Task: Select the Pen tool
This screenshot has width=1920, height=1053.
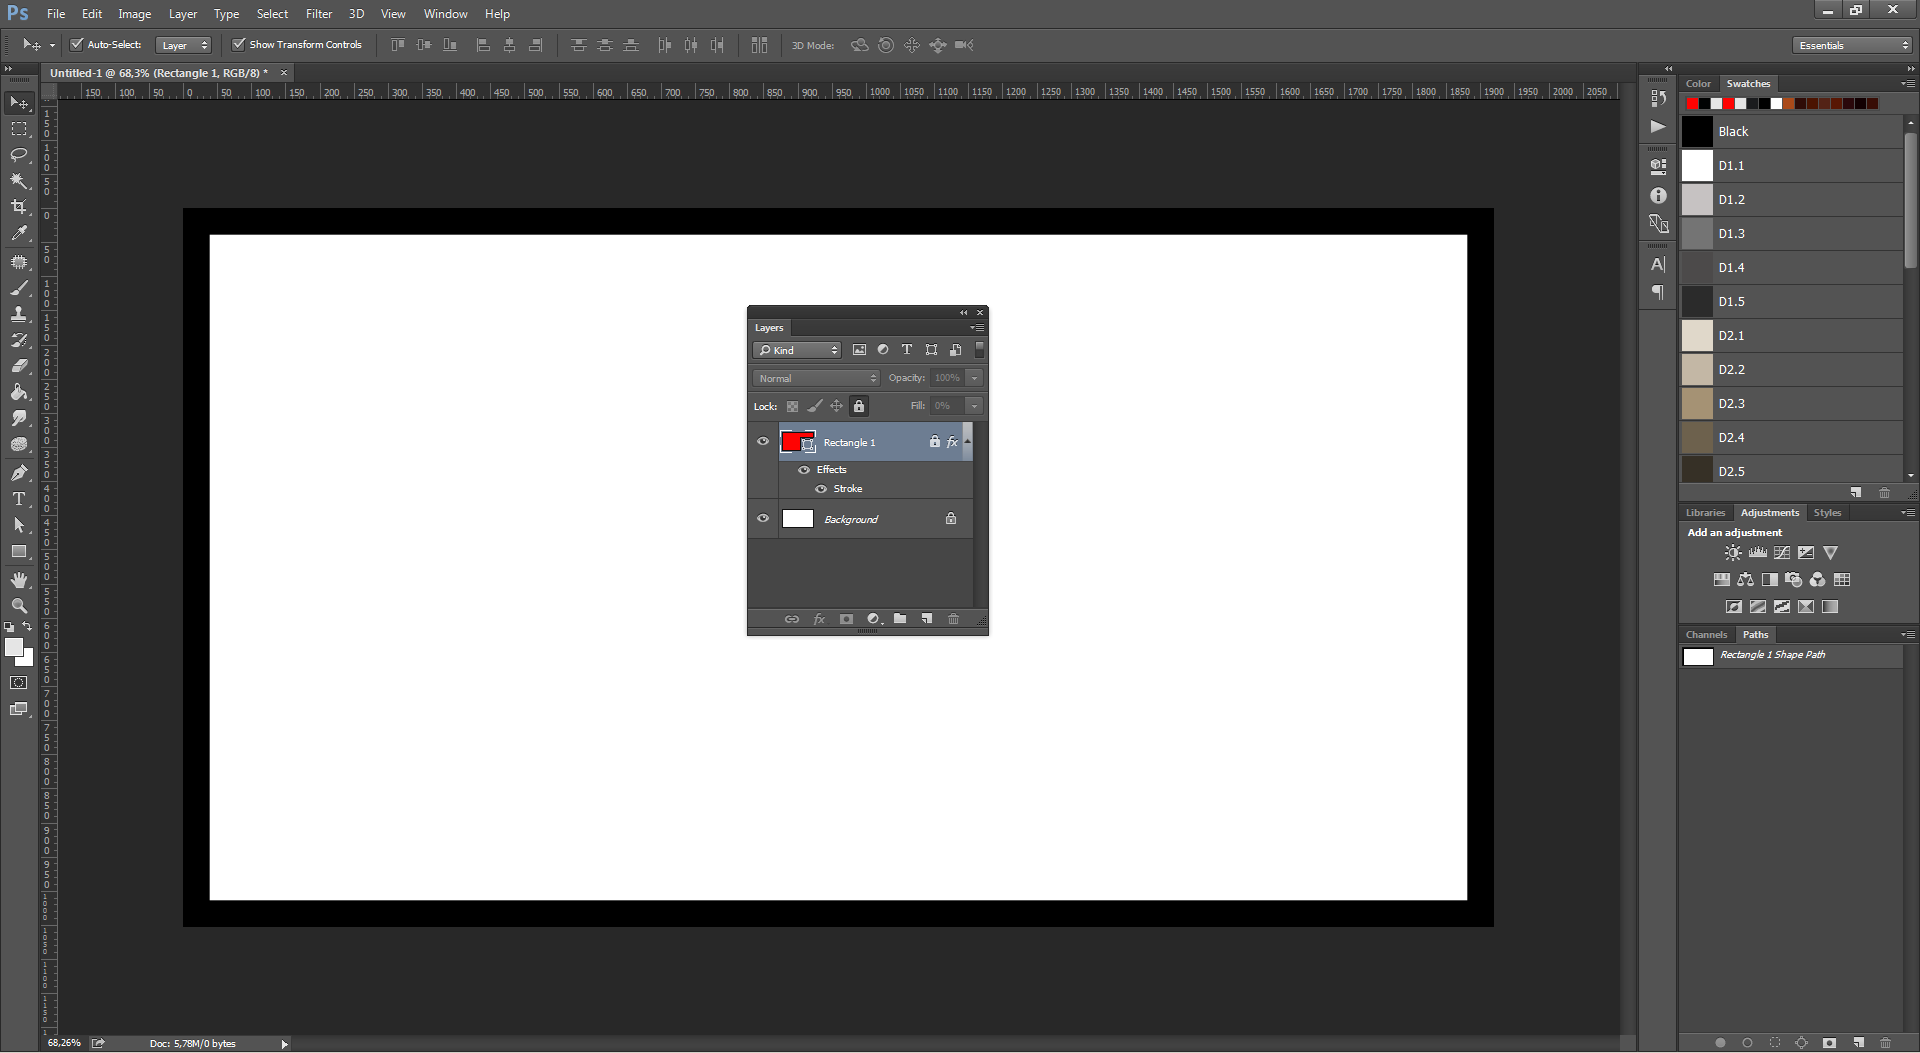Action: pyautogui.click(x=19, y=473)
